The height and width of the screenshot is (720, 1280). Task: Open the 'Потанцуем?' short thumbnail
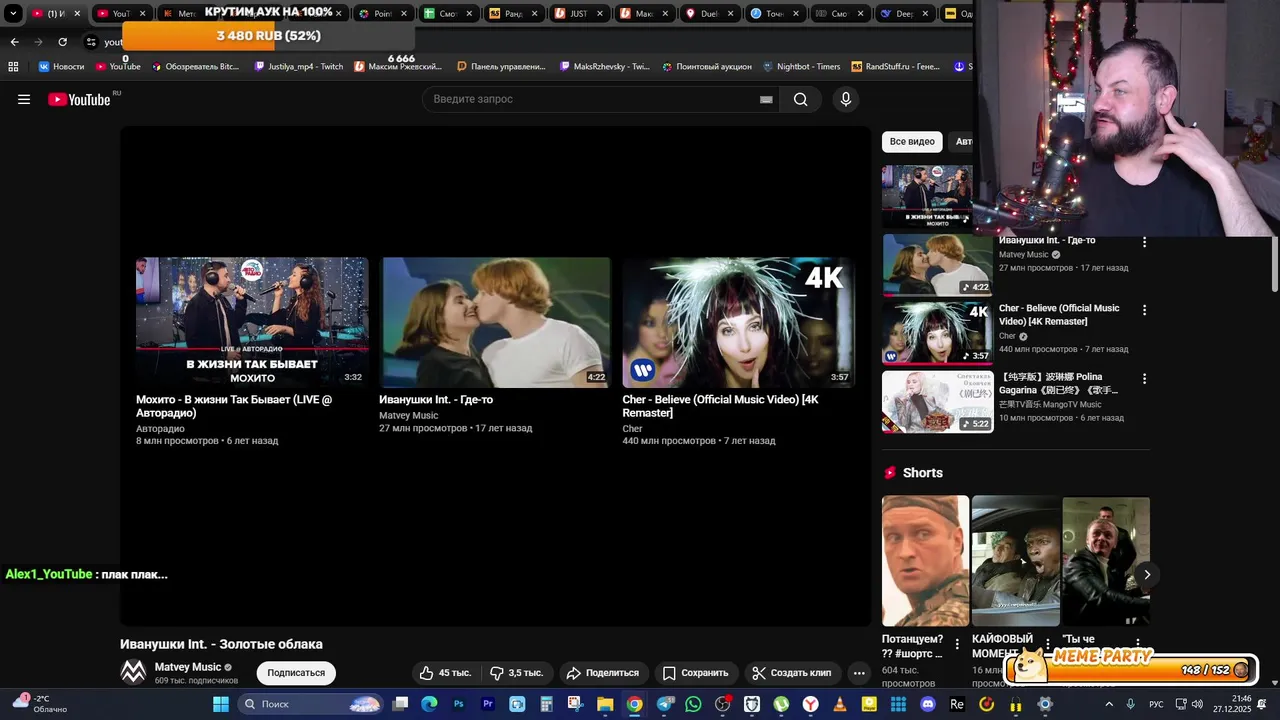pyautogui.click(x=925, y=560)
